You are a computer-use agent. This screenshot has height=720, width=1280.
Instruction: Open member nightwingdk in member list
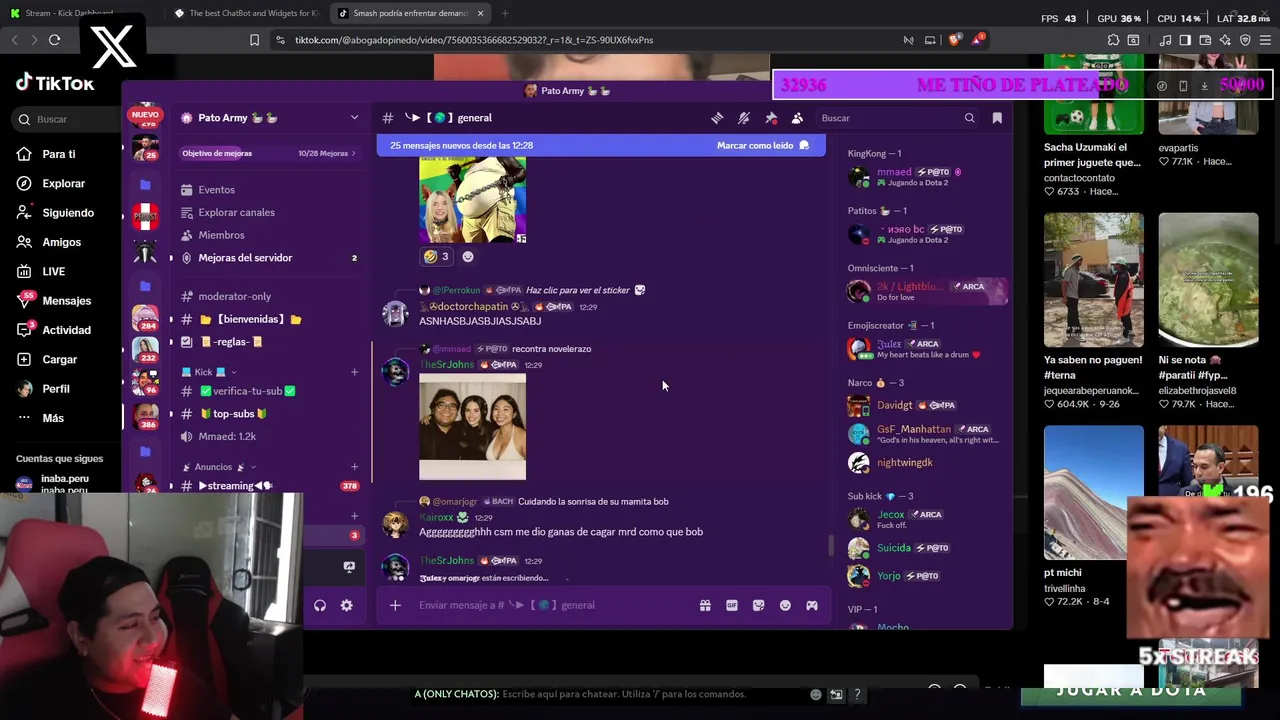click(x=924, y=462)
